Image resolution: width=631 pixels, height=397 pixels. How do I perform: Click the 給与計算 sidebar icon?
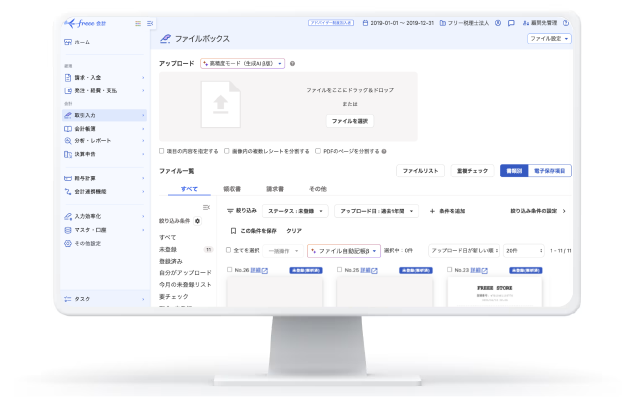pos(68,178)
